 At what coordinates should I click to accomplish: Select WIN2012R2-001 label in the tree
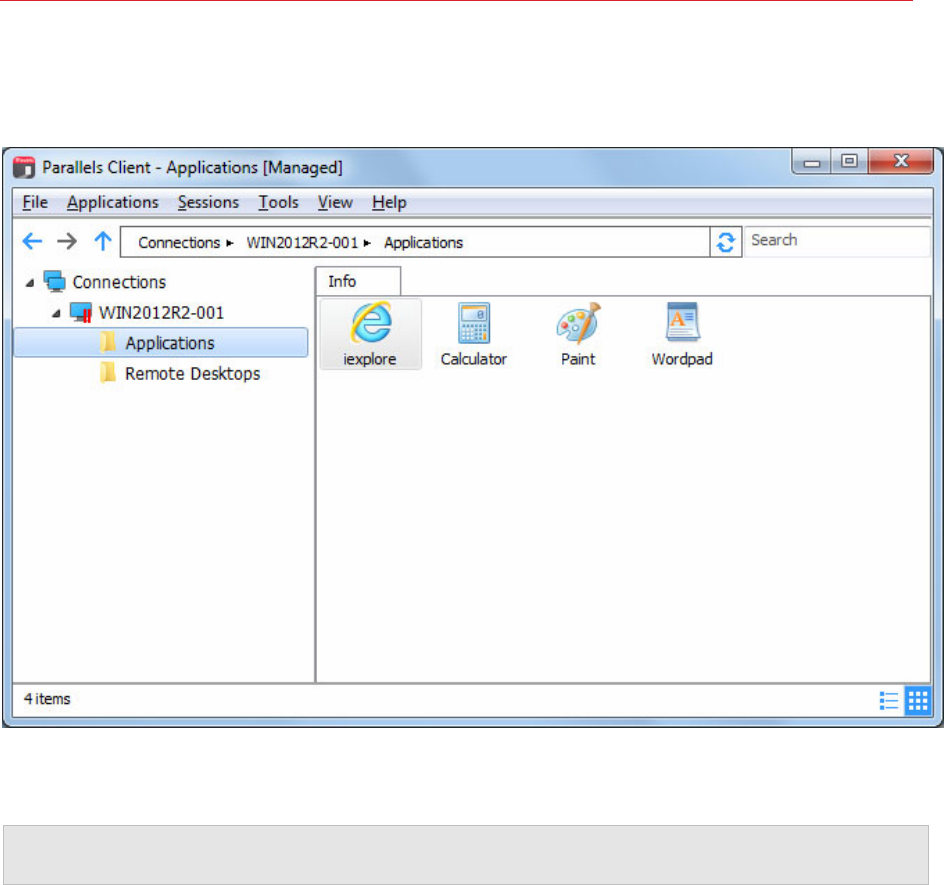pos(161,313)
